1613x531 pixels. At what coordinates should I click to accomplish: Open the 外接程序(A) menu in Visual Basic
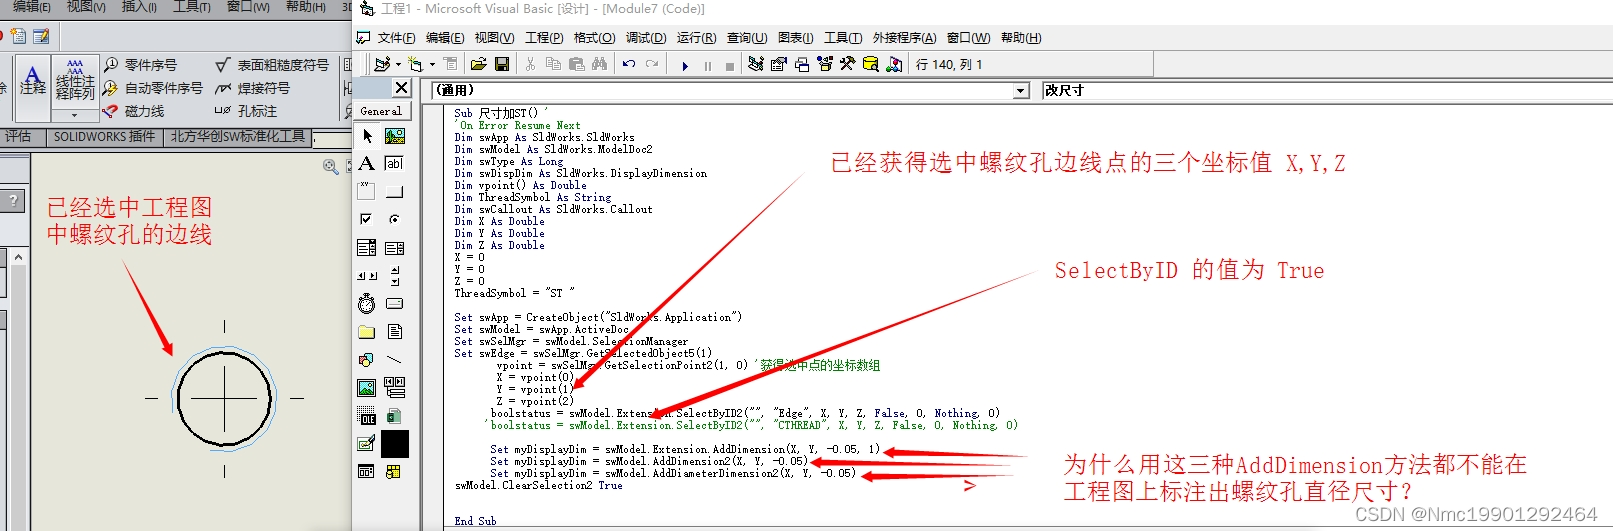(904, 38)
